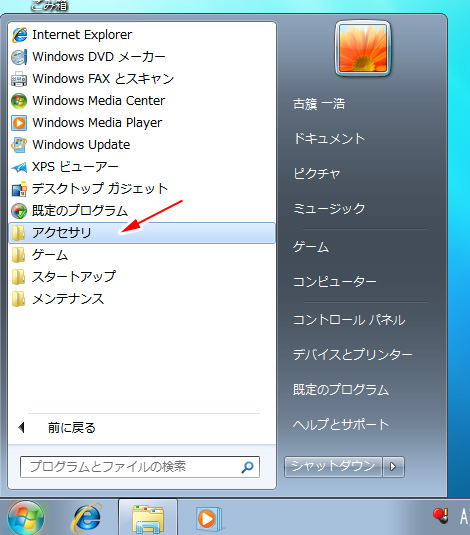The height and width of the screenshot is (535, 470).
Task: Open the shutdown options arrow menu
Action: pos(394,466)
